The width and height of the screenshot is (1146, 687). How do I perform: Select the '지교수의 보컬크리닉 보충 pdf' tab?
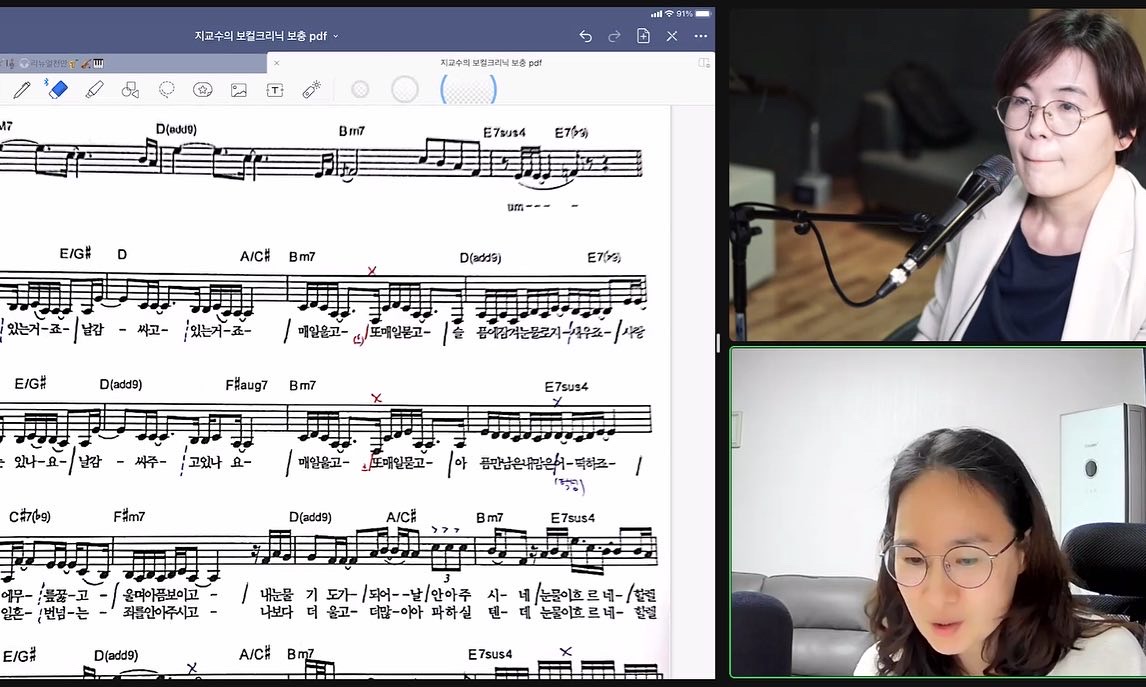[x=491, y=63]
